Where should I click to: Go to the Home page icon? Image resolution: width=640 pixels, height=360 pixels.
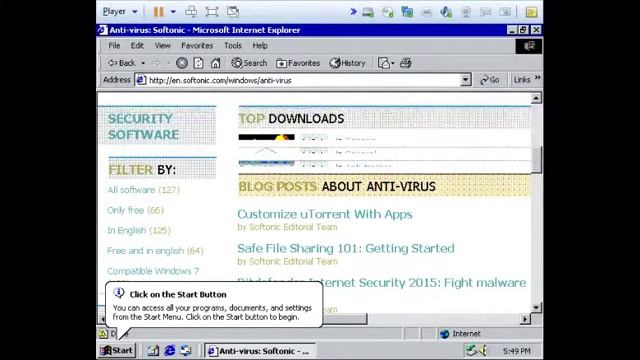click(x=216, y=63)
